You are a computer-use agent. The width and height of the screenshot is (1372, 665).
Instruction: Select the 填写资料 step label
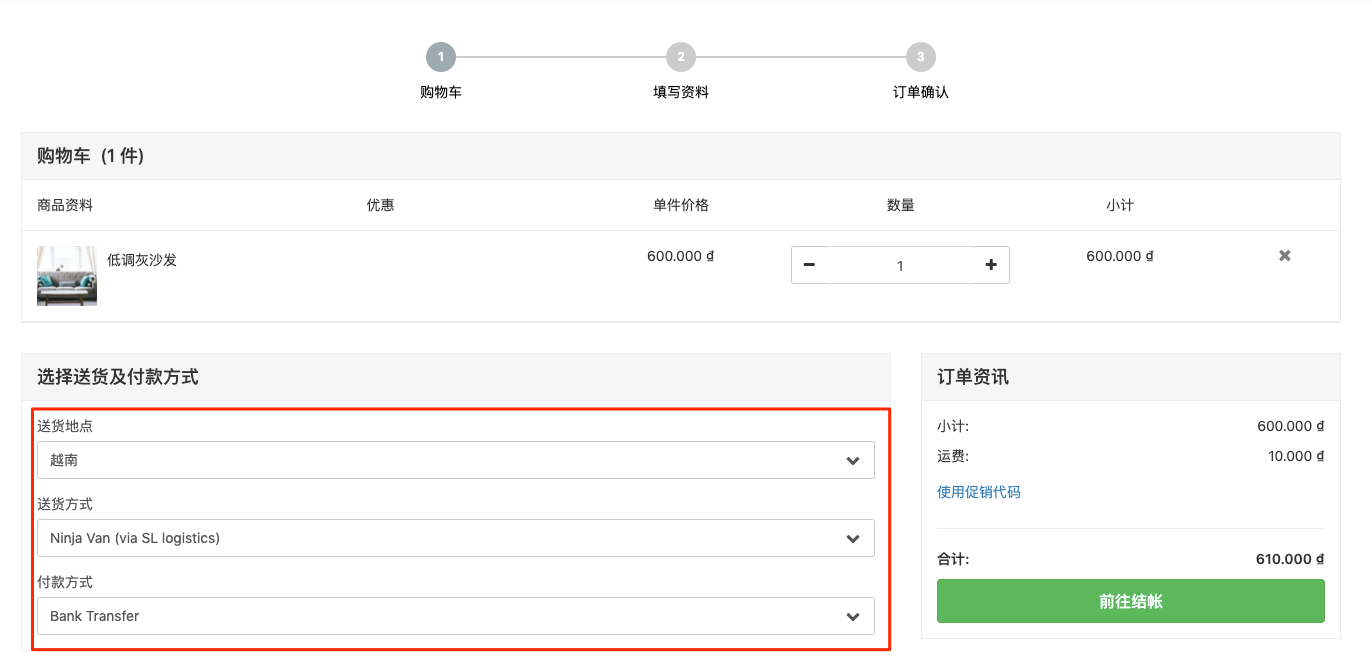[681, 92]
